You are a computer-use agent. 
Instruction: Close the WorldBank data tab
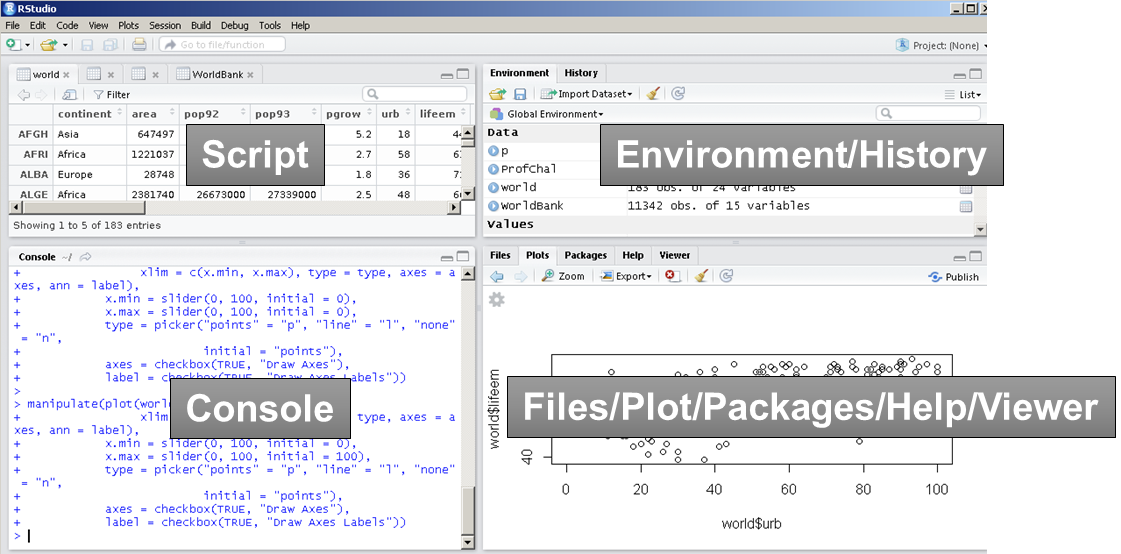(250, 74)
